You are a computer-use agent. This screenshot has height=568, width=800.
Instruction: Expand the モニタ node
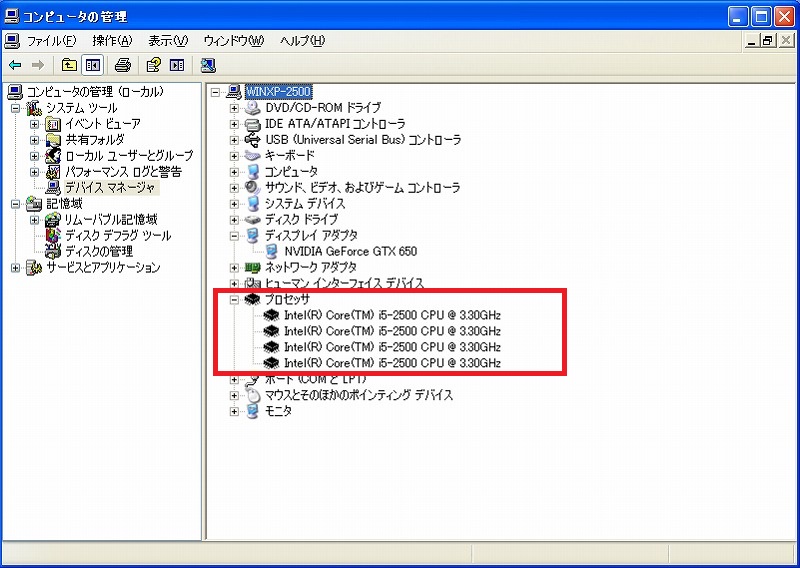click(x=234, y=411)
